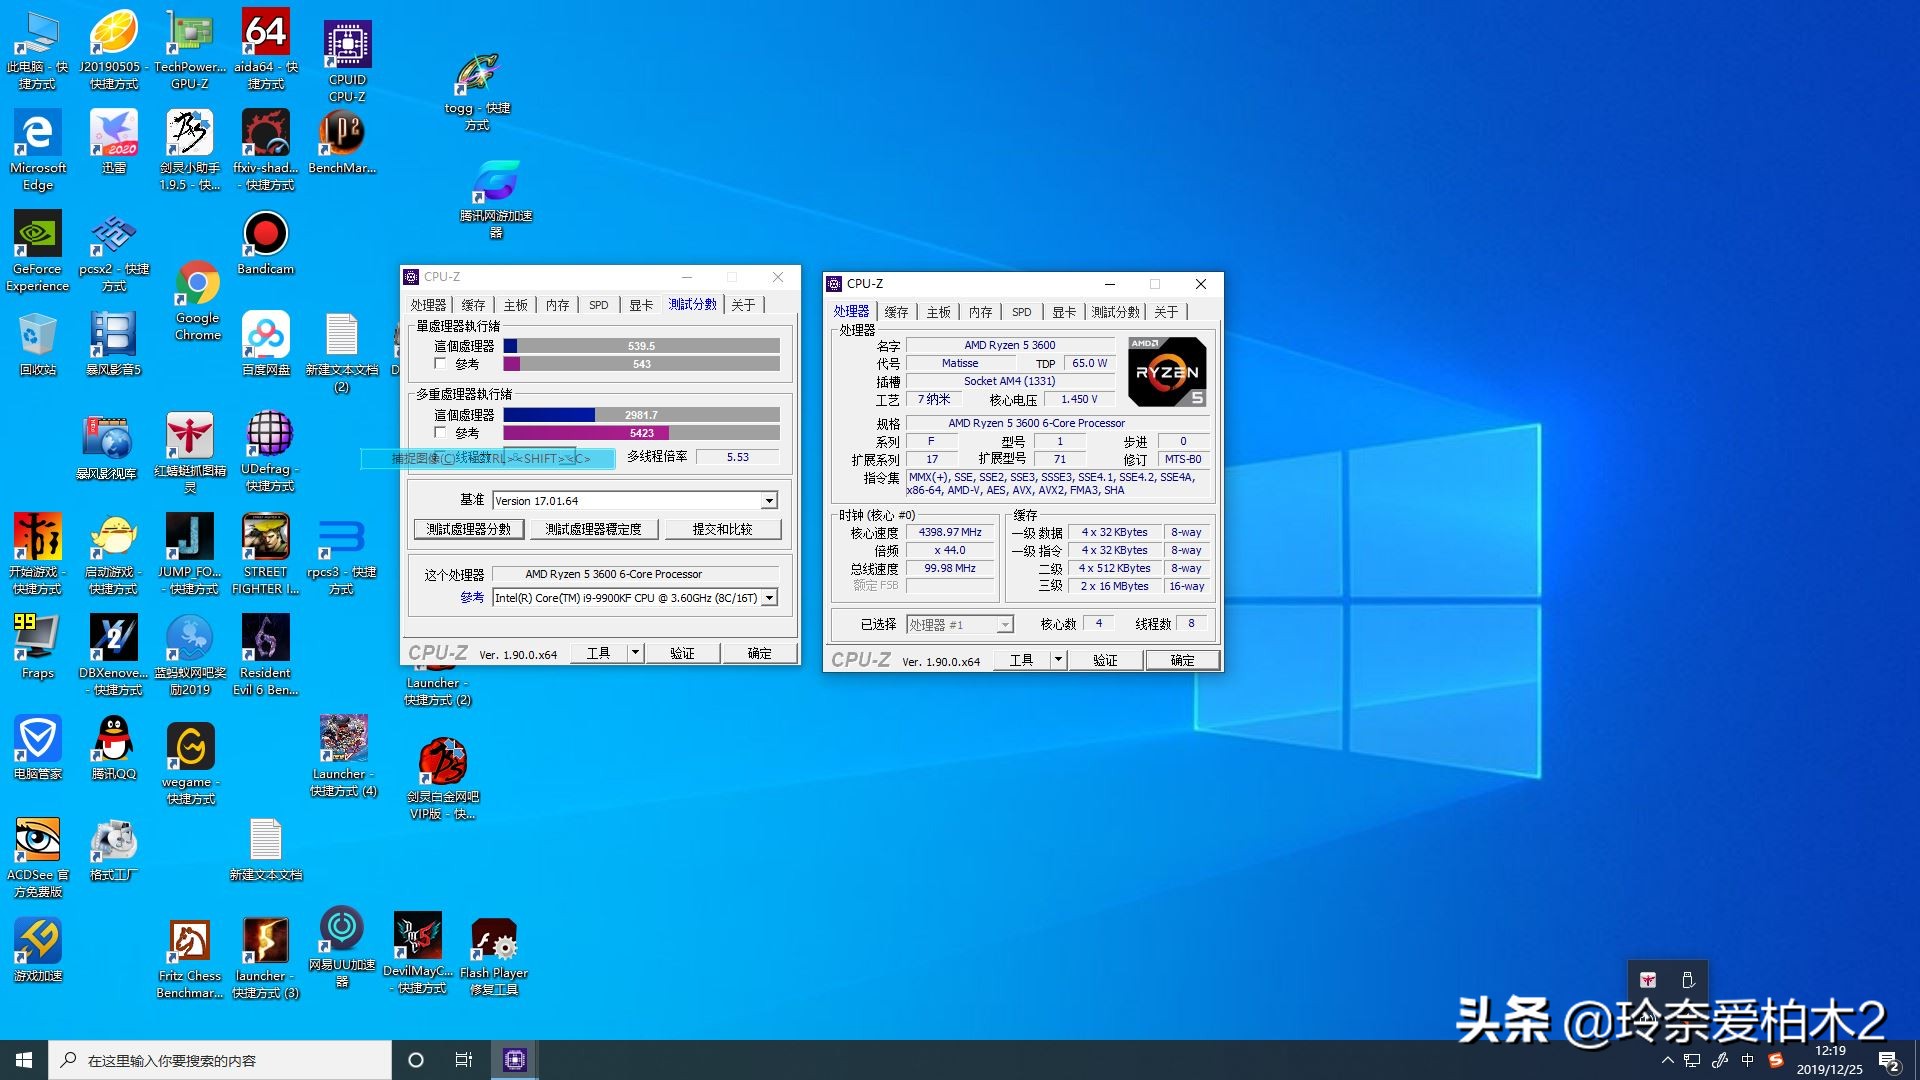Click the multi-thread 2981.7 score bar

641,415
